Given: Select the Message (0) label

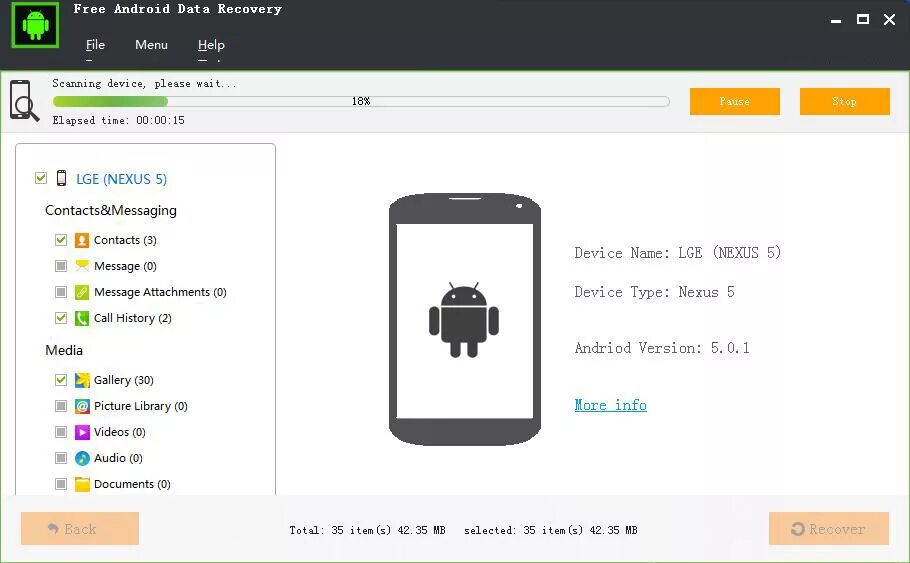Looking at the screenshot, I should pos(125,266).
